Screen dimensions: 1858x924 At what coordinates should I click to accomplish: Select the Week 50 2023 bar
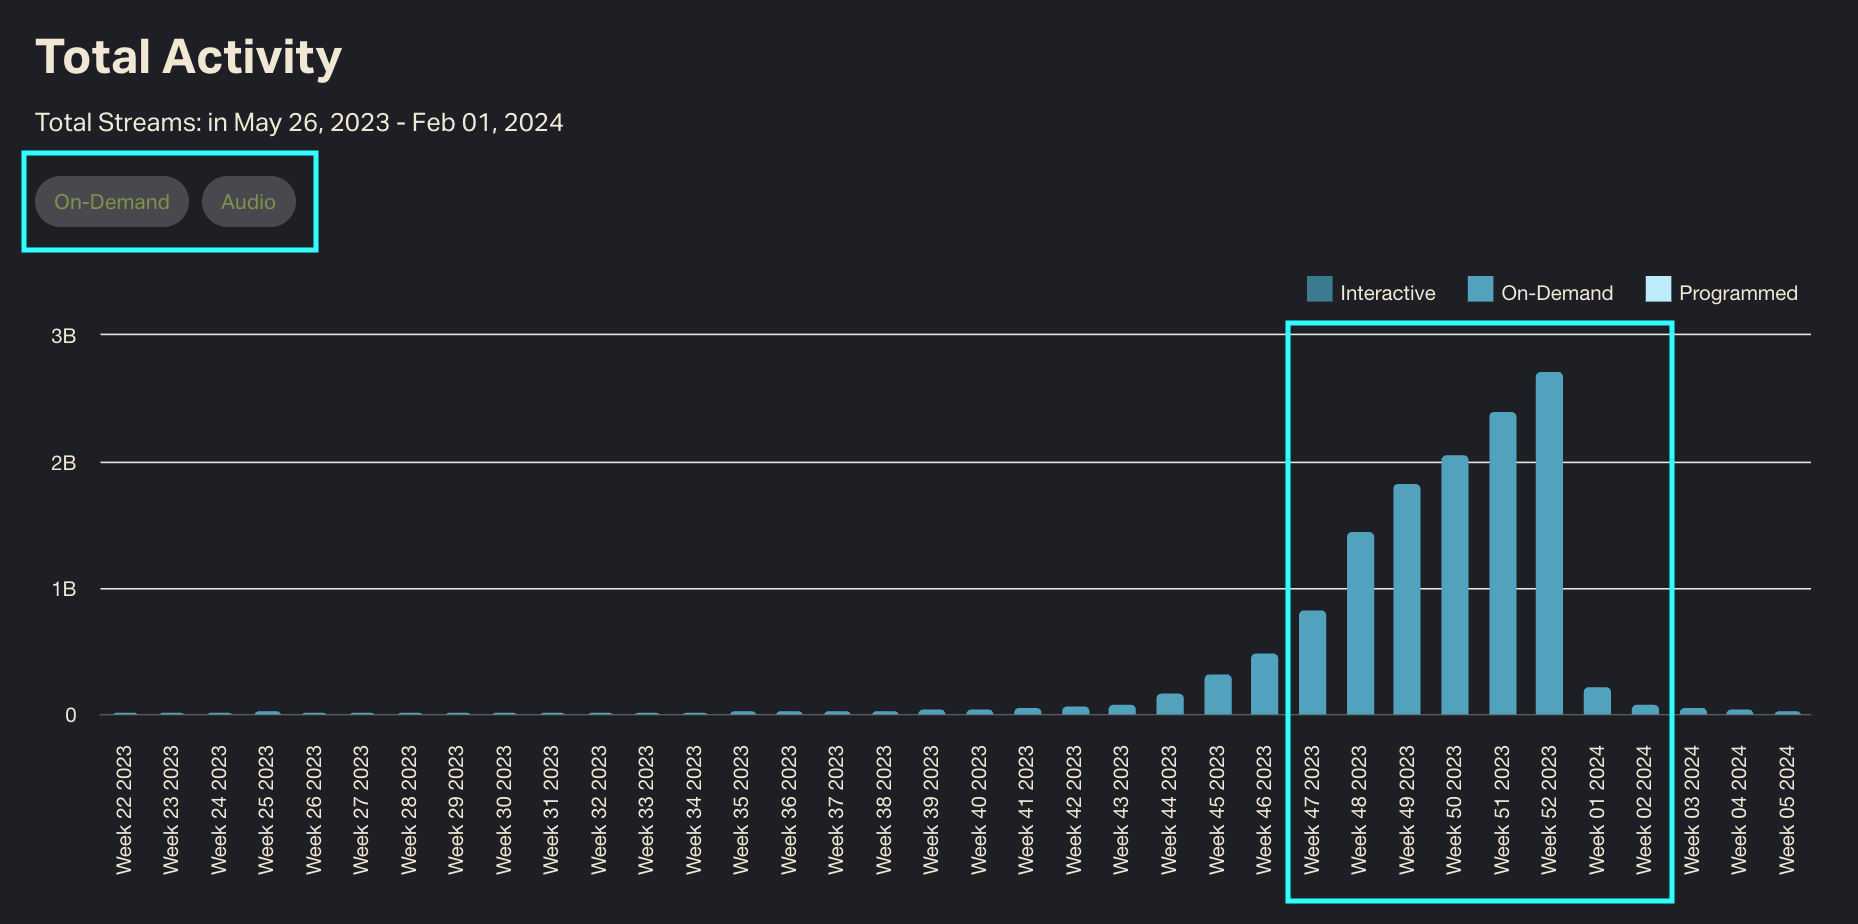[1454, 585]
